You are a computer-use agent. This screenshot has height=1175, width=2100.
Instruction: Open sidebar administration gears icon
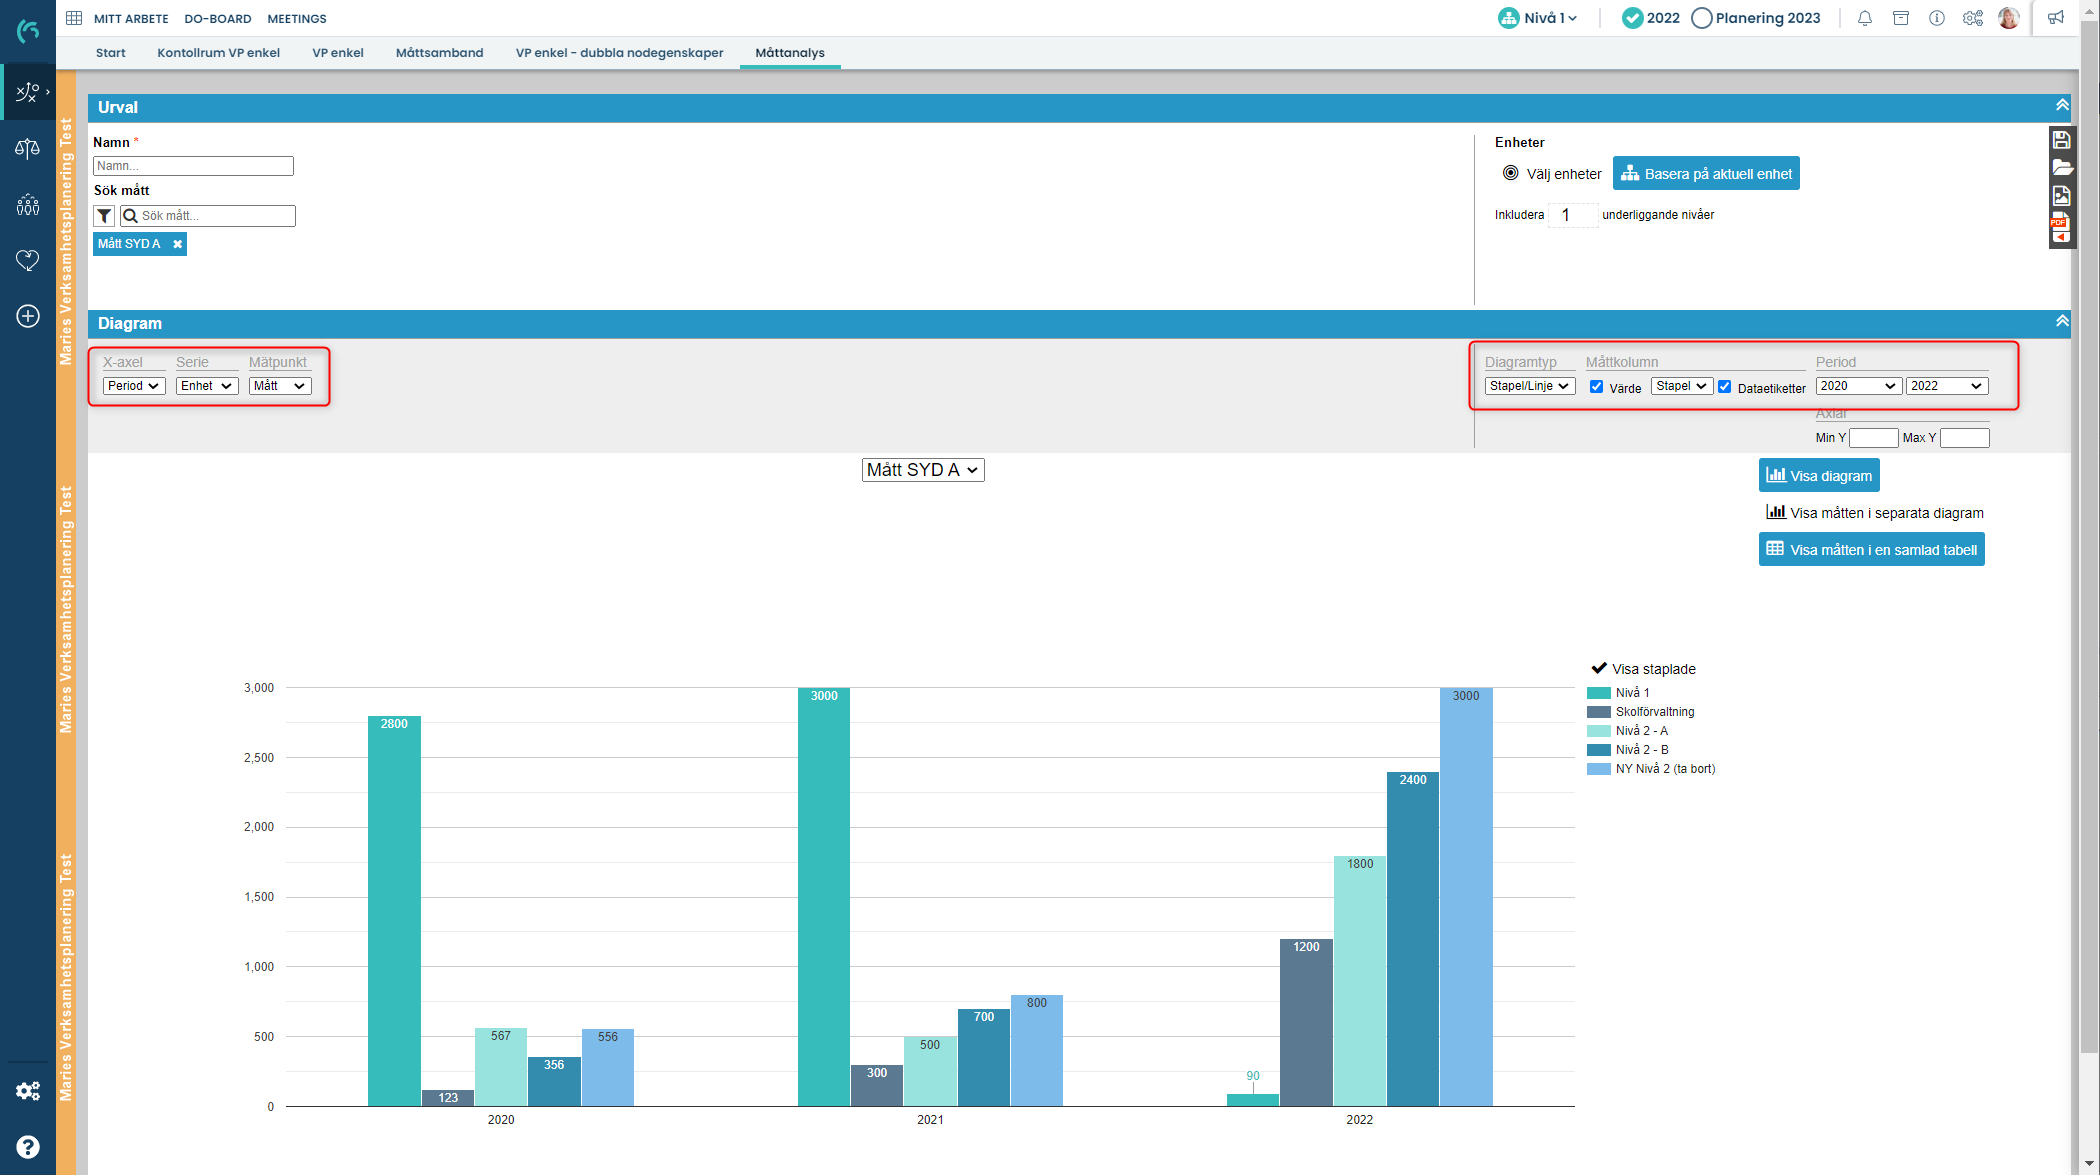point(28,1091)
